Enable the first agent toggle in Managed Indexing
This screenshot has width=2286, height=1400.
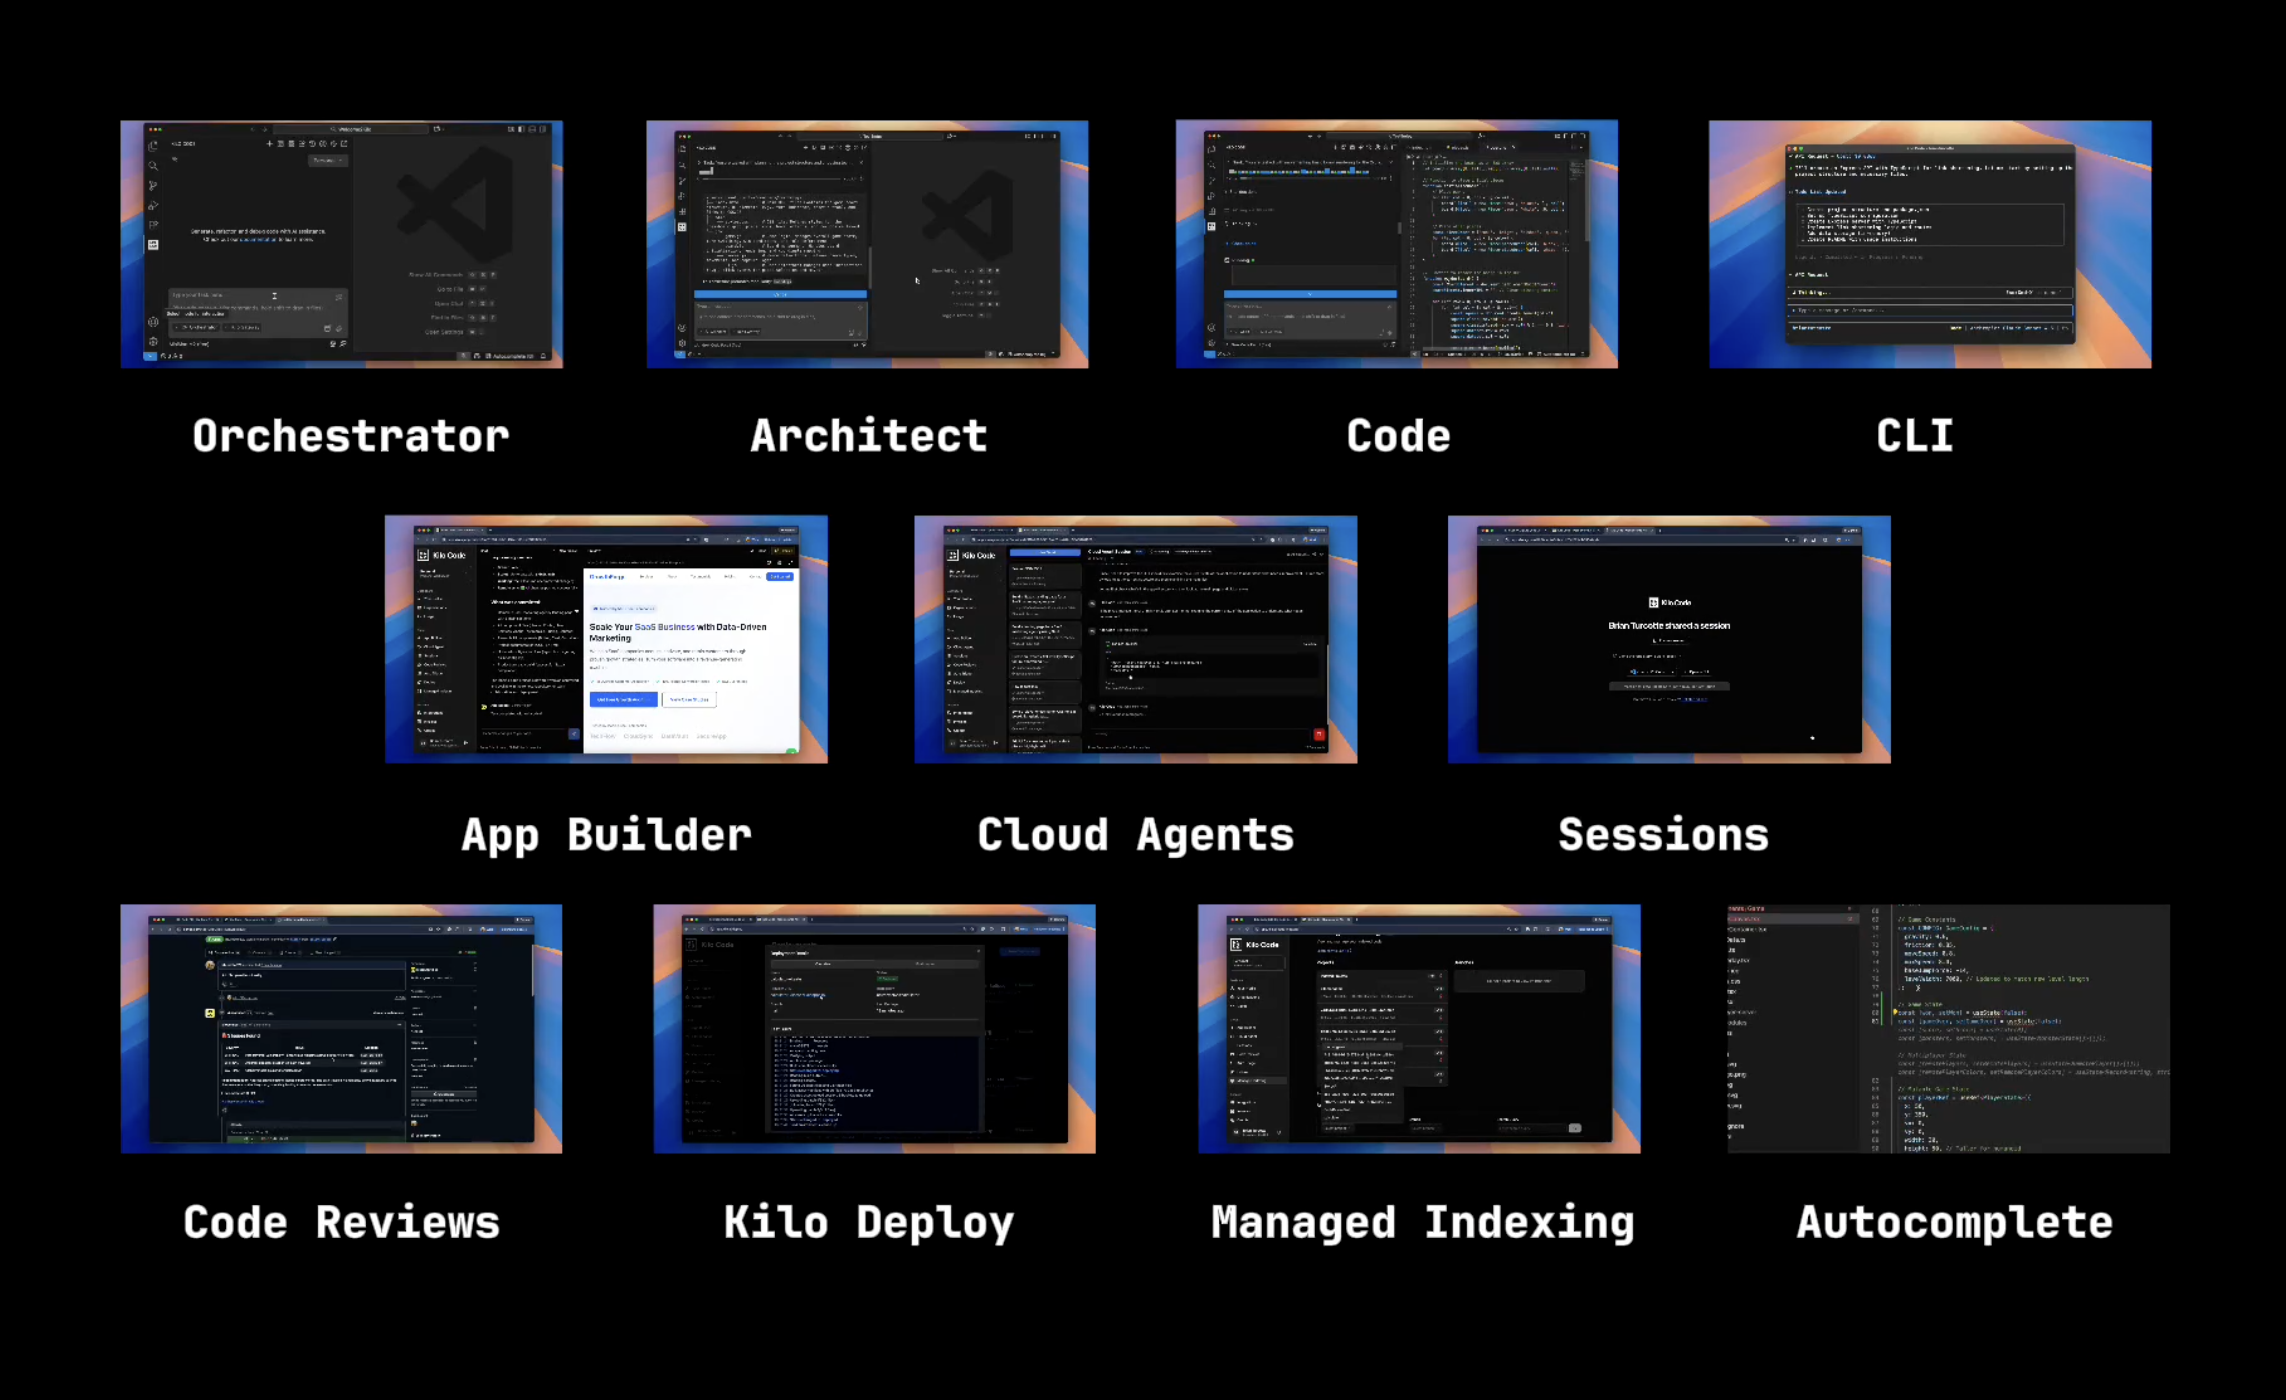[x=1441, y=989]
